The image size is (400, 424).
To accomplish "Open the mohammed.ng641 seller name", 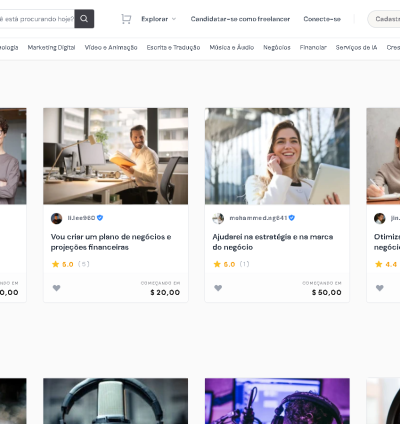I will coord(258,218).
